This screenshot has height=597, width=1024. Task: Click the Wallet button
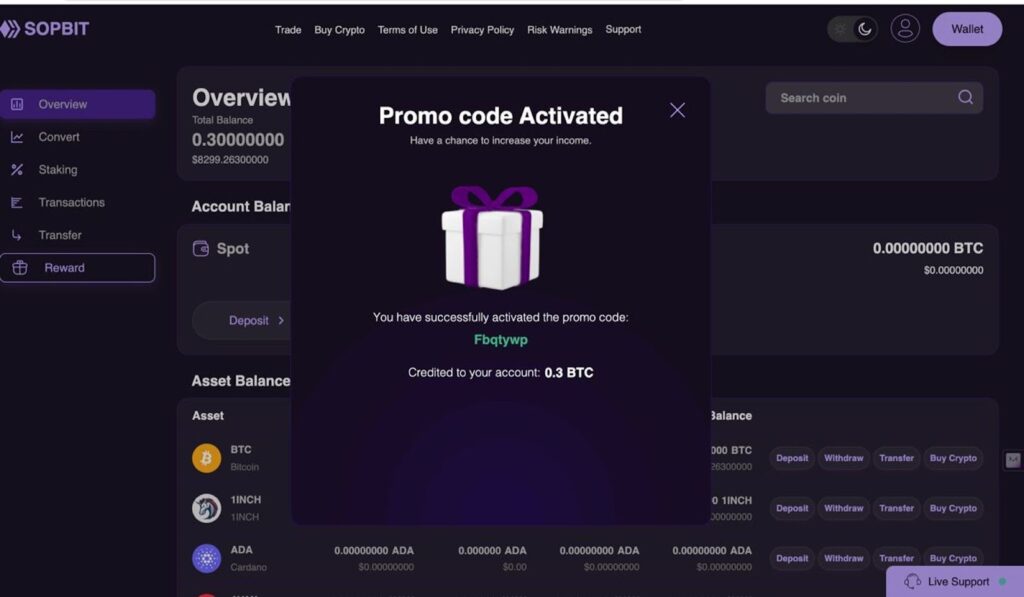(966, 29)
